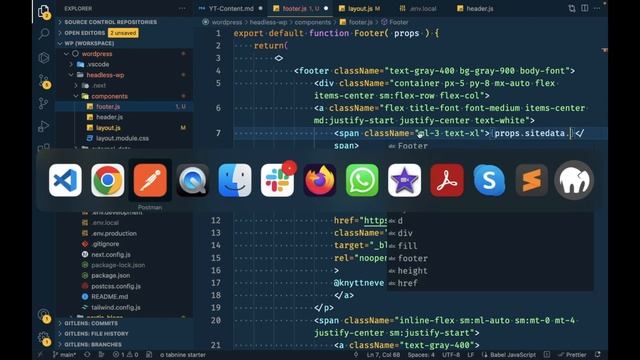Click tabnine starter in the status bar

point(182,355)
